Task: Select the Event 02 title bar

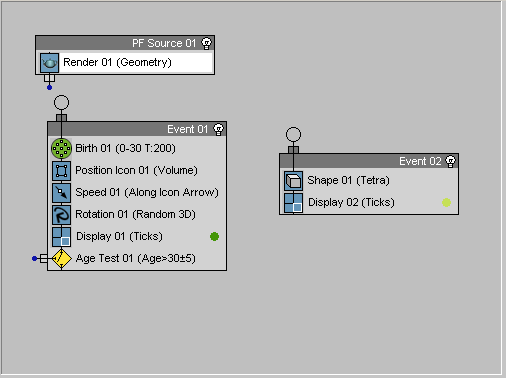Action: click(369, 161)
